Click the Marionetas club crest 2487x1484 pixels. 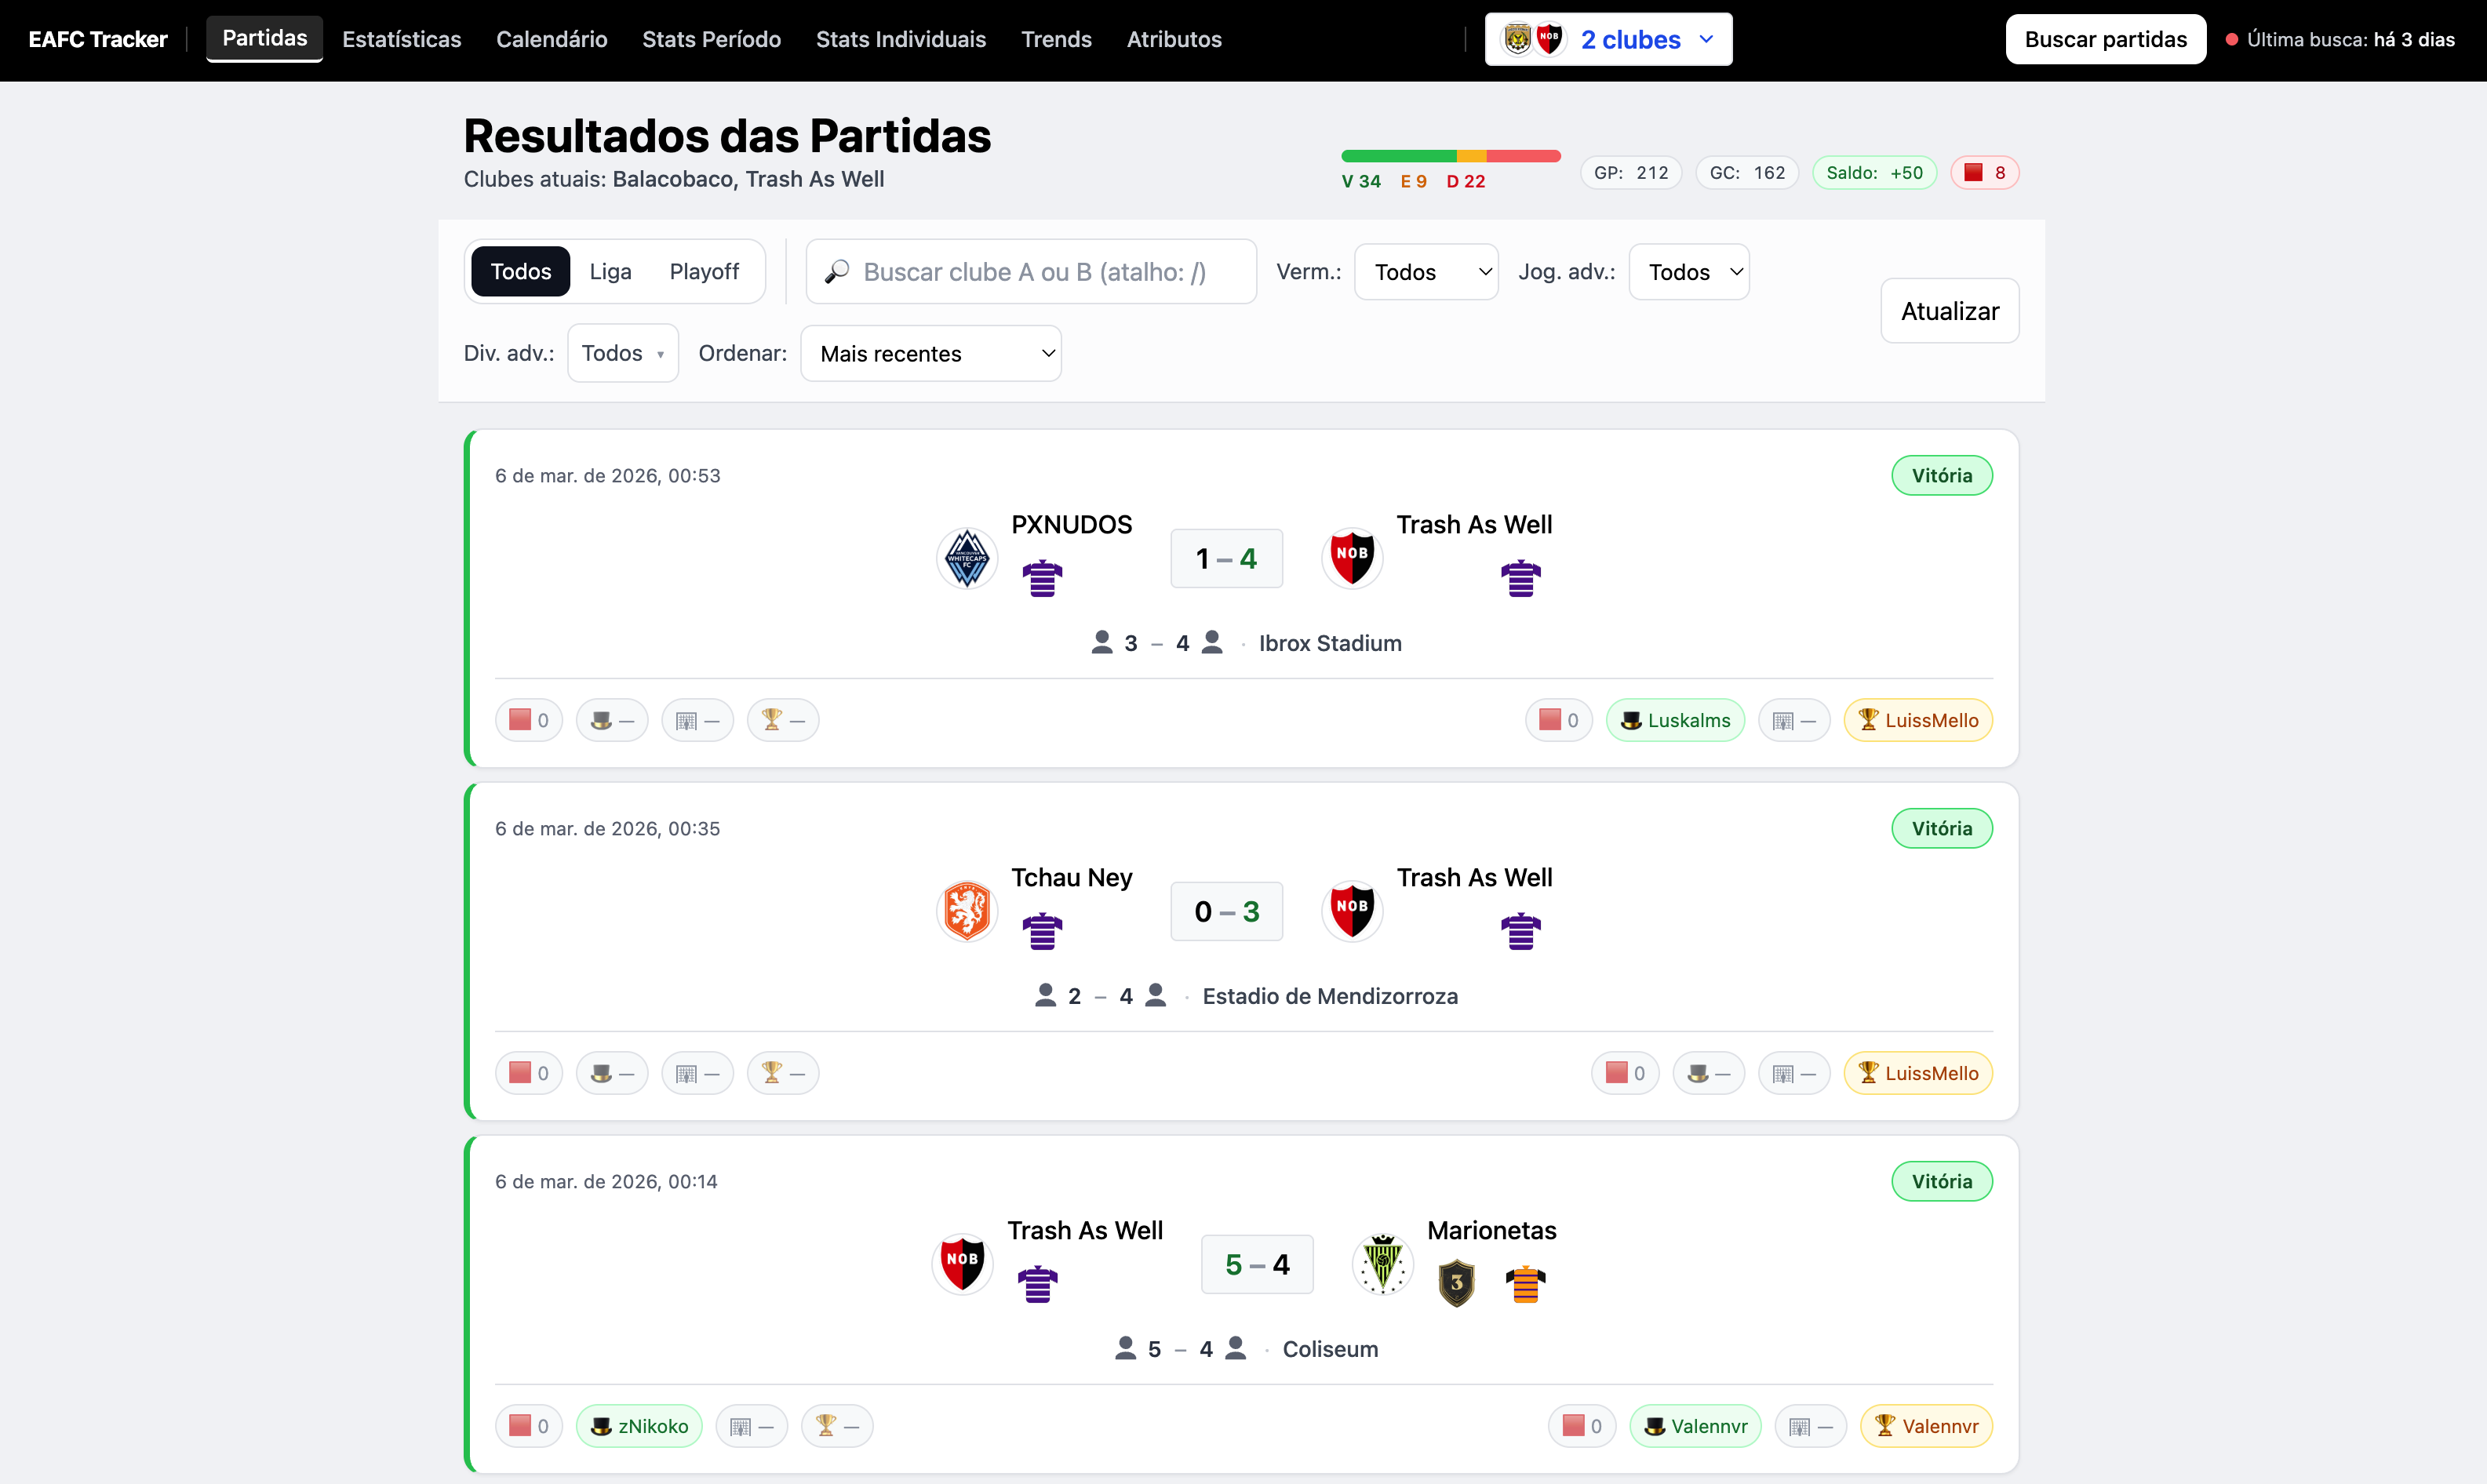[x=1382, y=1264]
